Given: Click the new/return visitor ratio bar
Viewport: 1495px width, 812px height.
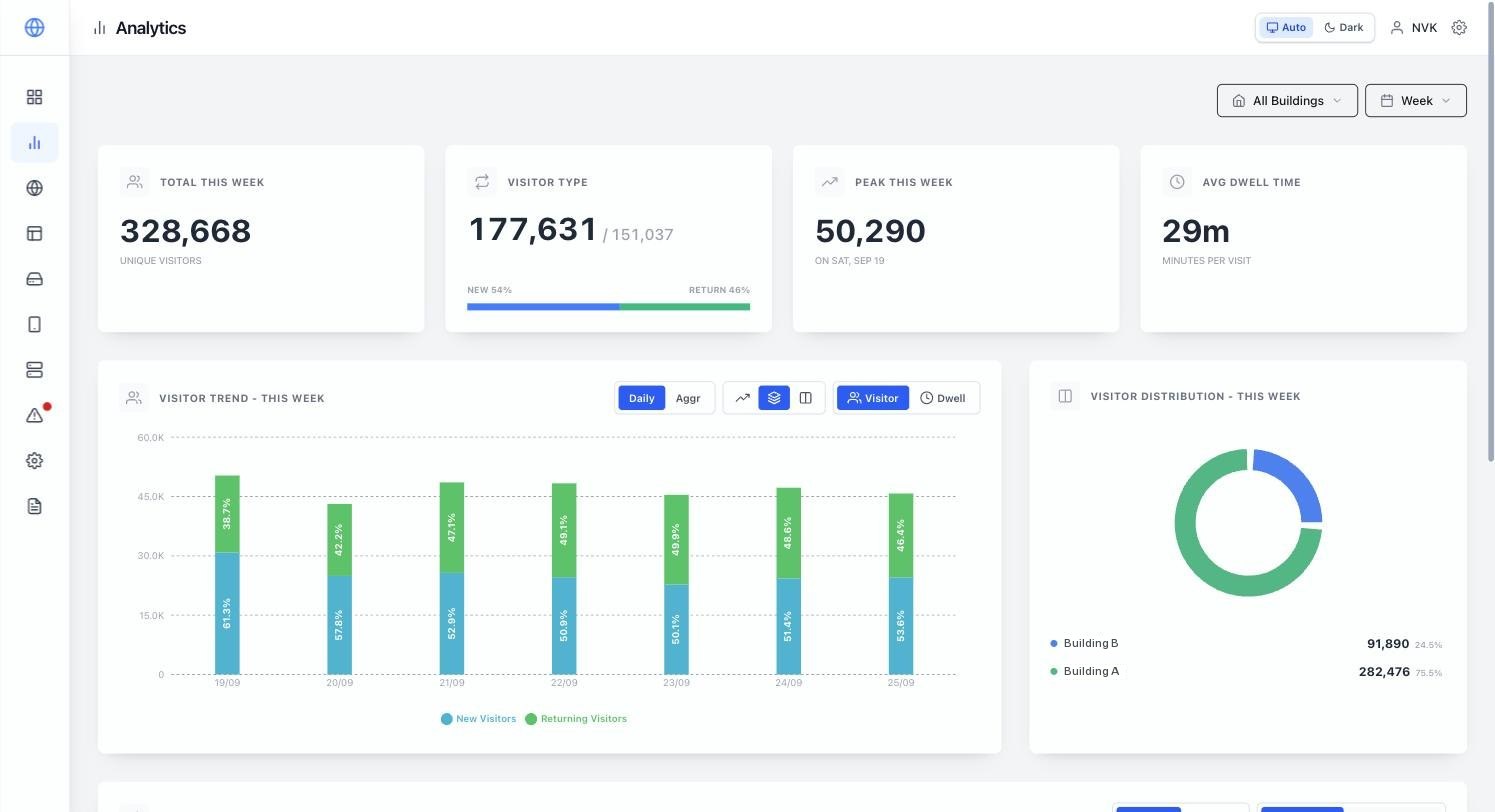Looking at the screenshot, I should click(608, 307).
